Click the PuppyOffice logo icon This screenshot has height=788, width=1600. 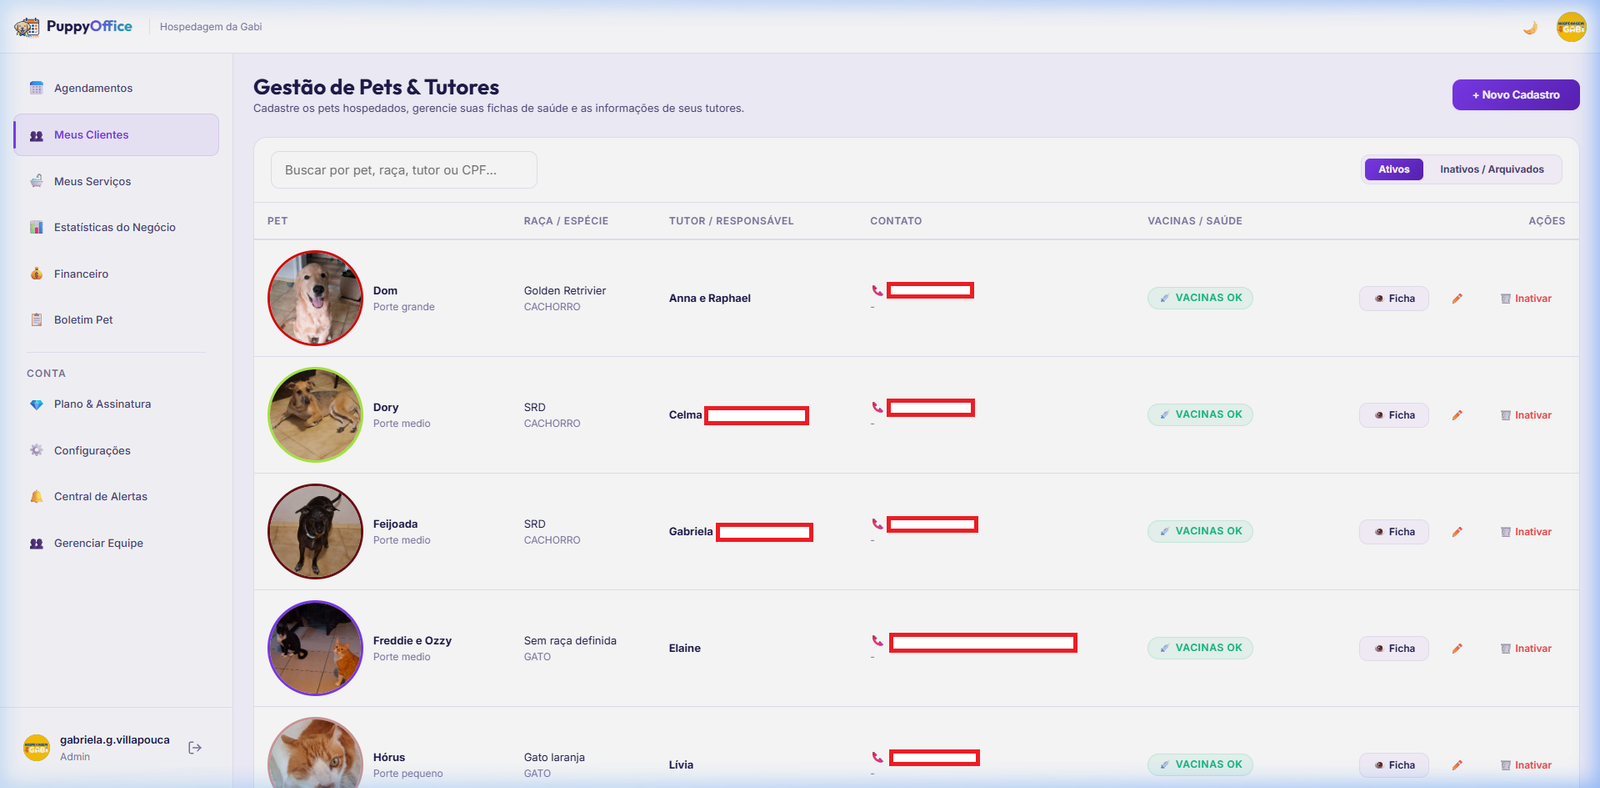point(27,27)
